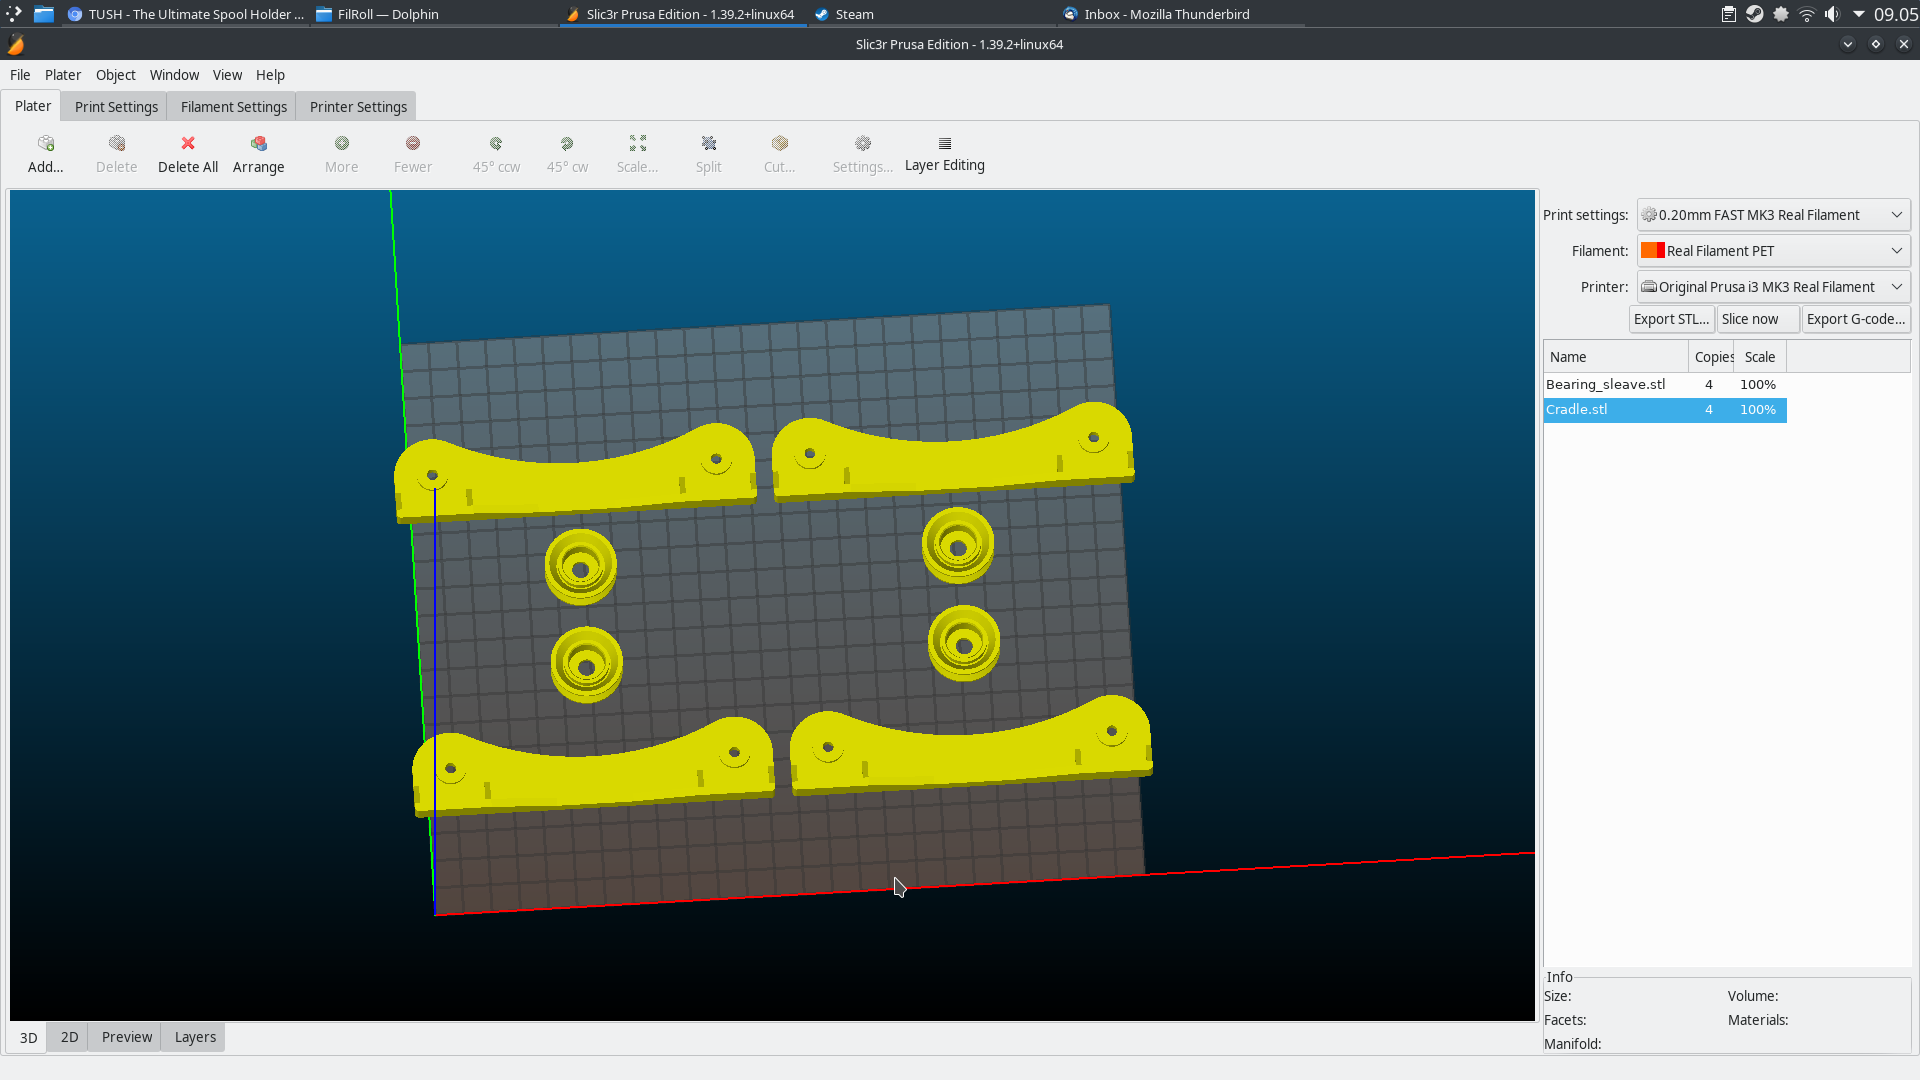1920x1080 pixels.
Task: Switch to TUSH Spool Holder browser window
Action: tap(185, 14)
